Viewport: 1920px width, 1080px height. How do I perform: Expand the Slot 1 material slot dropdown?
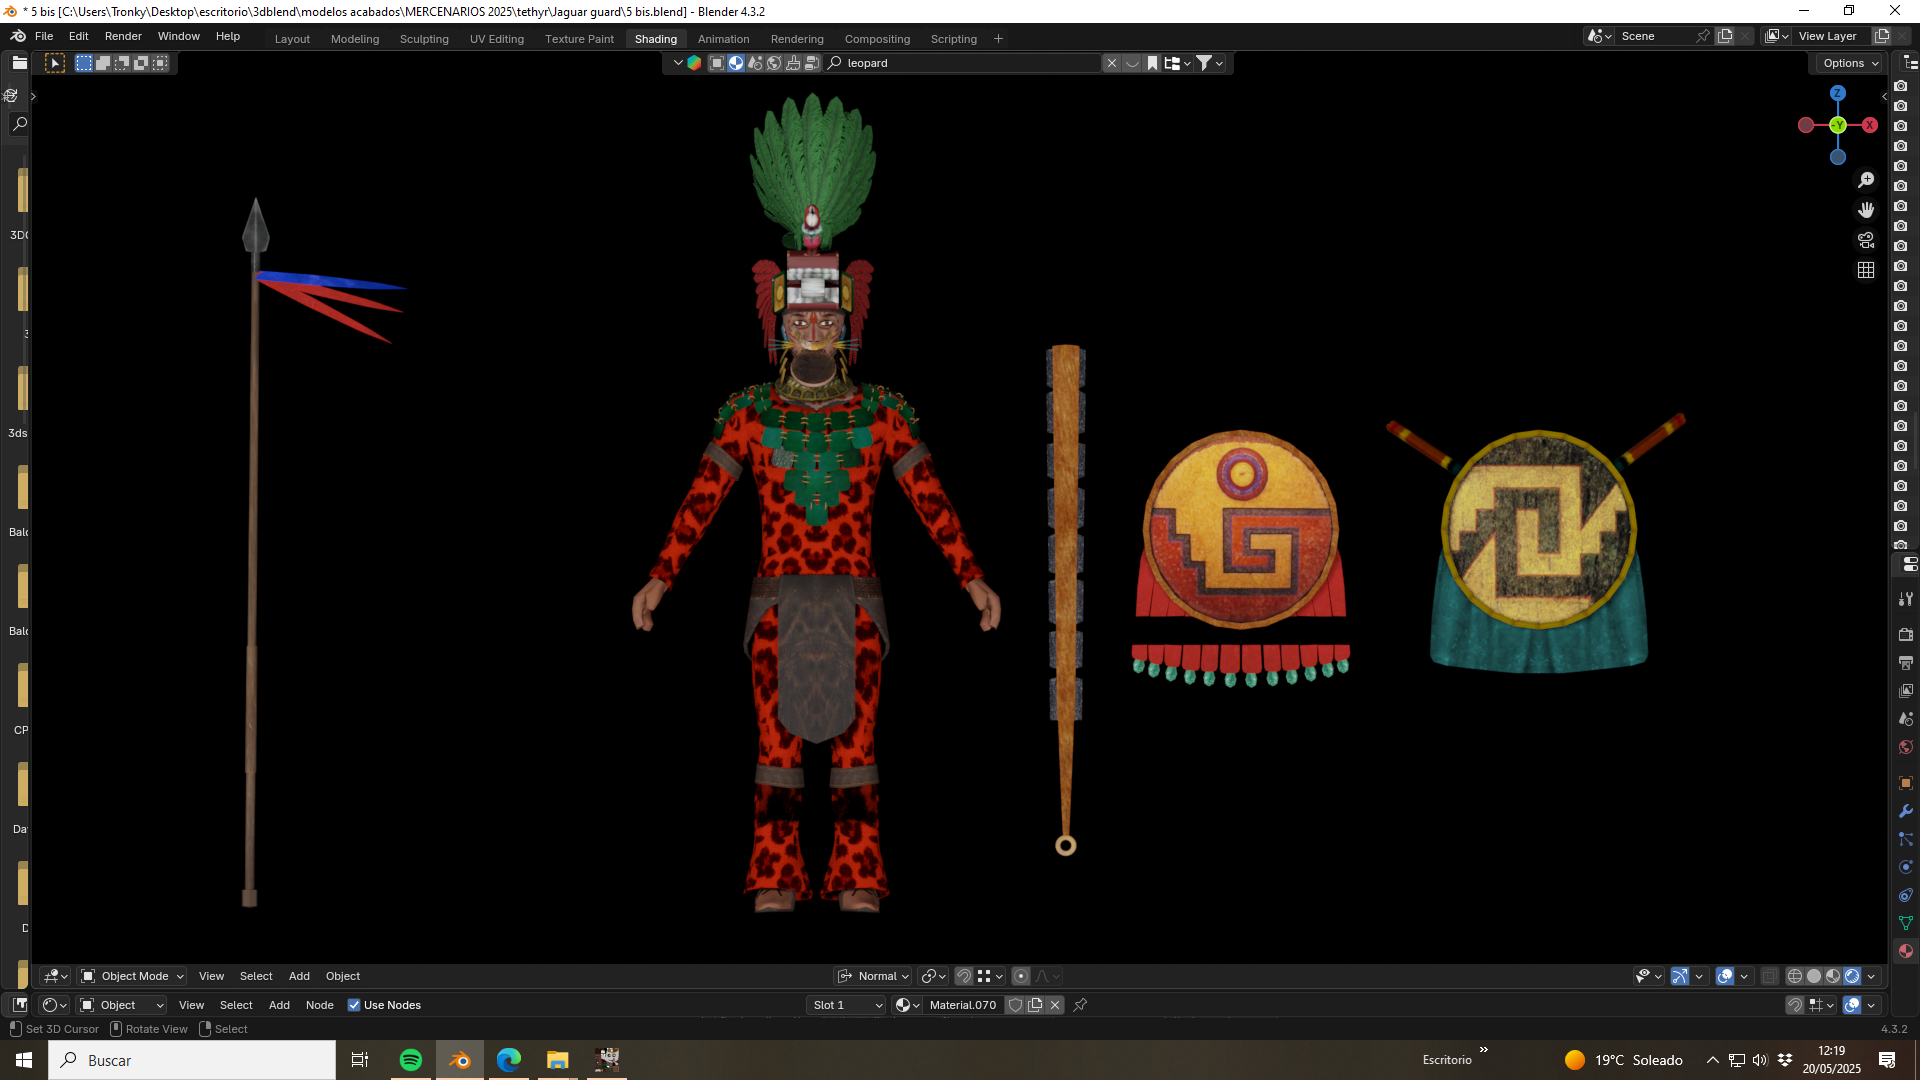coord(847,1005)
